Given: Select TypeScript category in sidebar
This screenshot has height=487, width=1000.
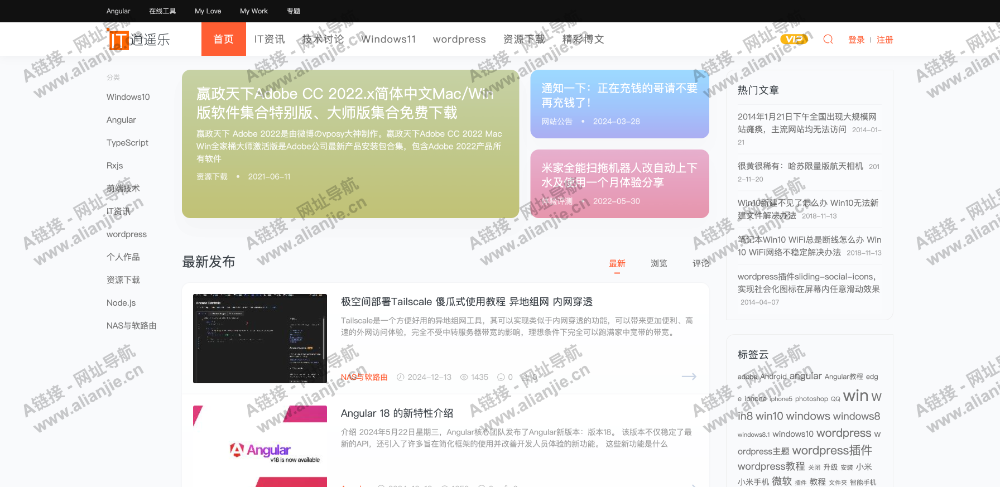Looking at the screenshot, I should 128,143.
